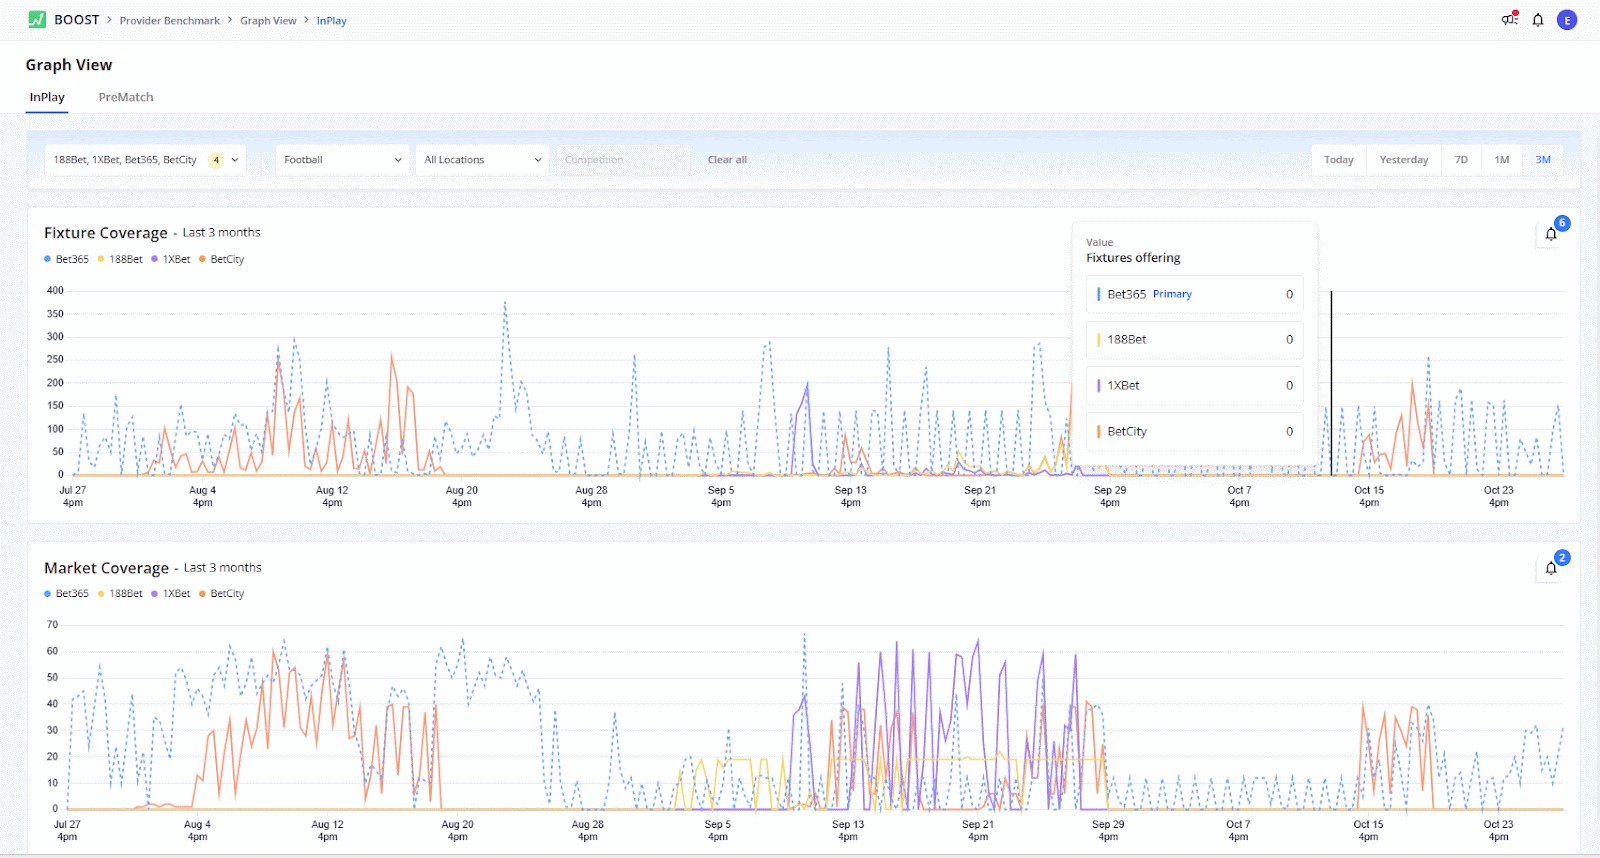Select Bet365 Primary row in tooltip
Image resolution: width=1600 pixels, height=858 pixels.
click(1194, 295)
